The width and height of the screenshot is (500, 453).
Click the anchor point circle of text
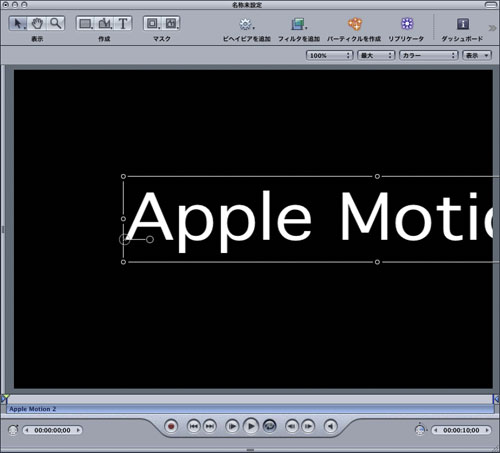[125, 239]
